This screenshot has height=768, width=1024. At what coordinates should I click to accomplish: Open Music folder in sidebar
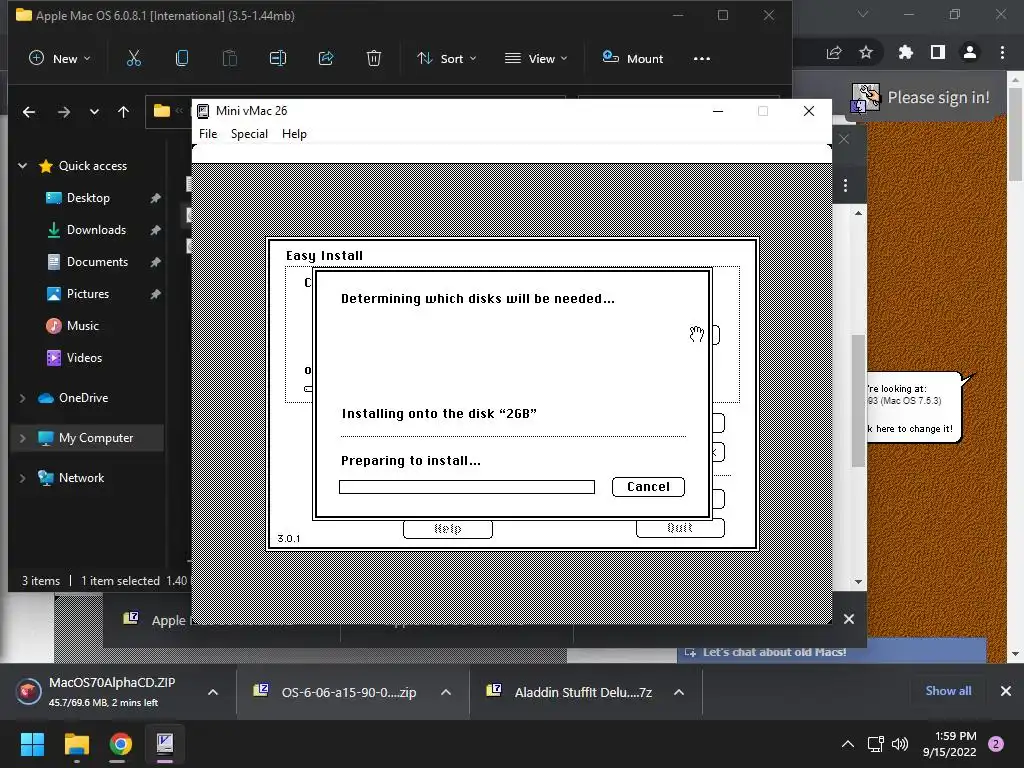click(x=82, y=326)
